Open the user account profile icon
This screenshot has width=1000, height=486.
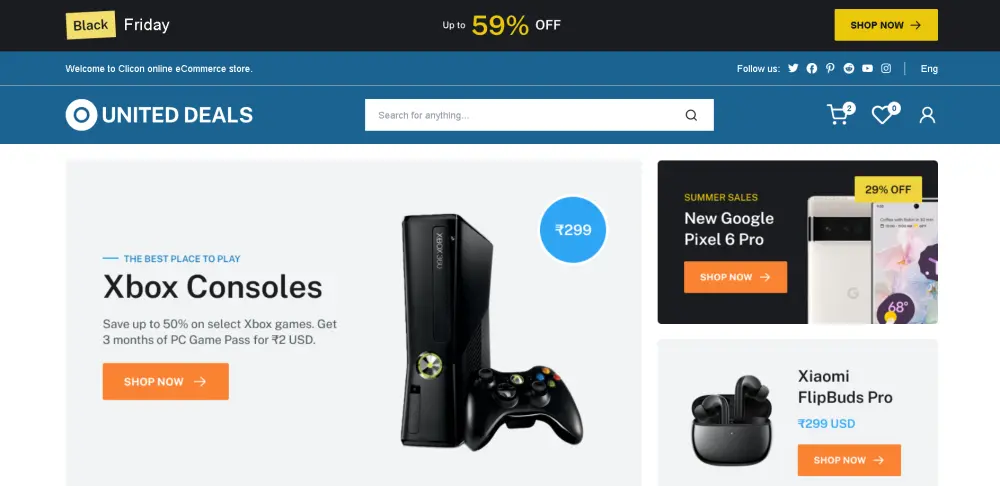point(927,115)
